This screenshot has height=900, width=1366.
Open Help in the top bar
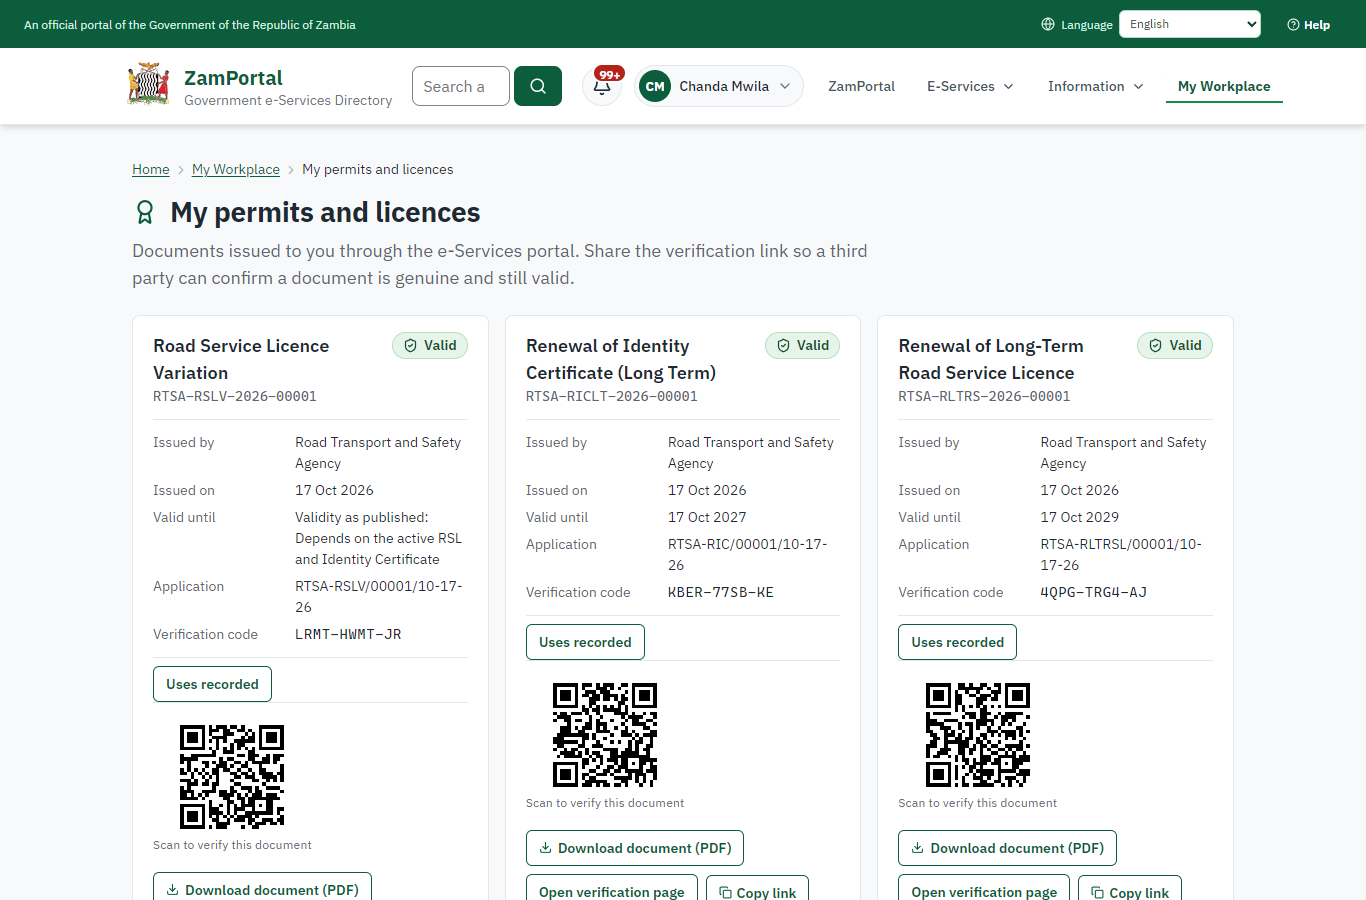pyautogui.click(x=1308, y=24)
